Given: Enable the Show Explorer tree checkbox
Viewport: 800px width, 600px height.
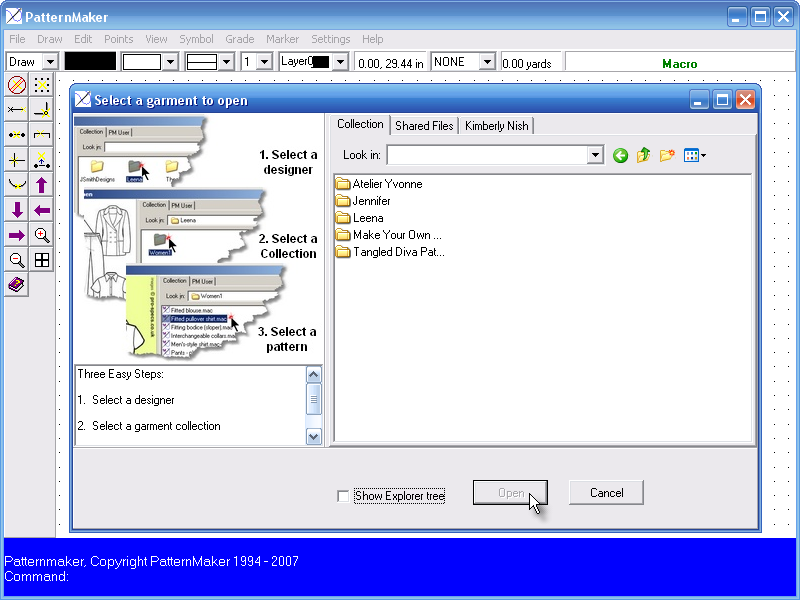Looking at the screenshot, I should (x=343, y=496).
